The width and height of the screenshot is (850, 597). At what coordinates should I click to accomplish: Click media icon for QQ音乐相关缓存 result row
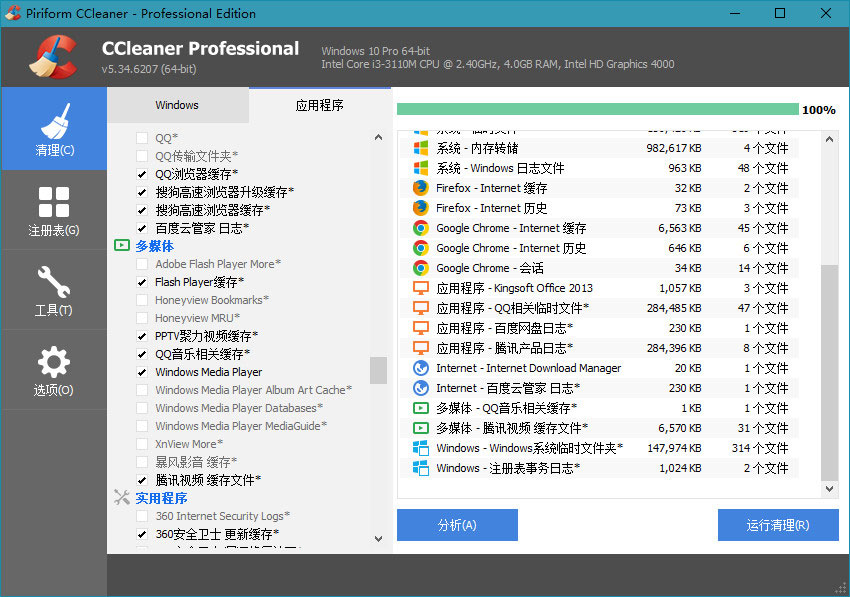[x=421, y=408]
